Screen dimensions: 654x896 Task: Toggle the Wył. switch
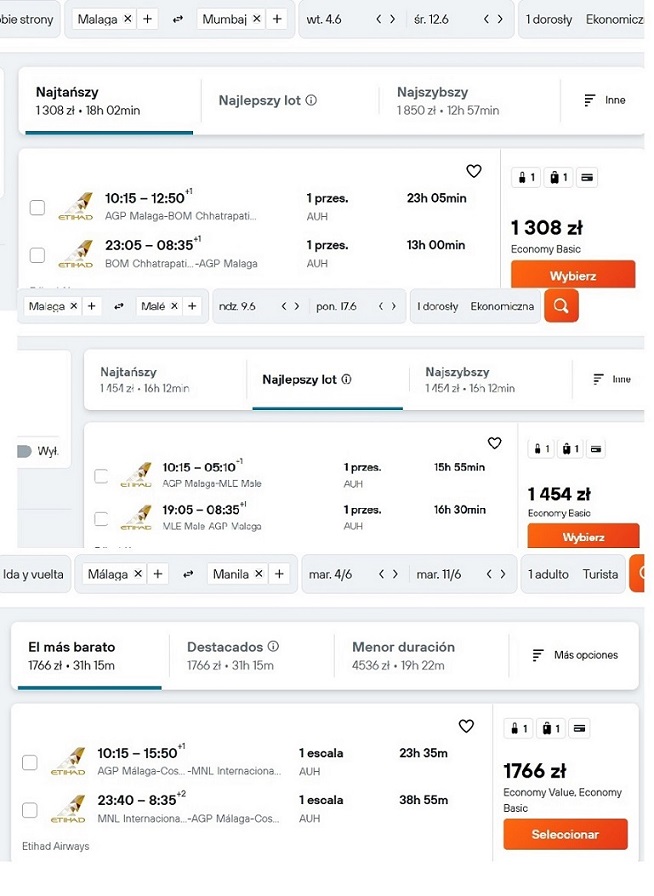24,451
